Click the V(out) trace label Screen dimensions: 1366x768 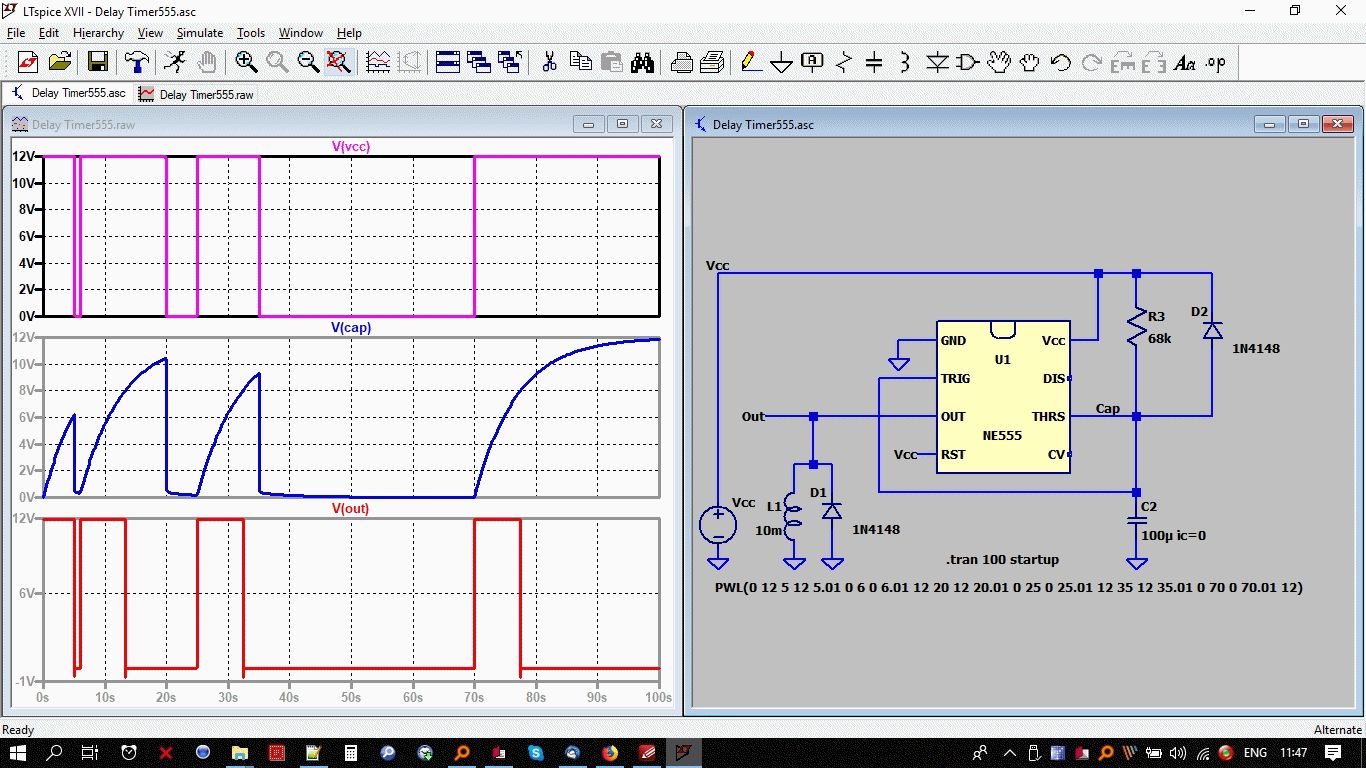(x=350, y=509)
